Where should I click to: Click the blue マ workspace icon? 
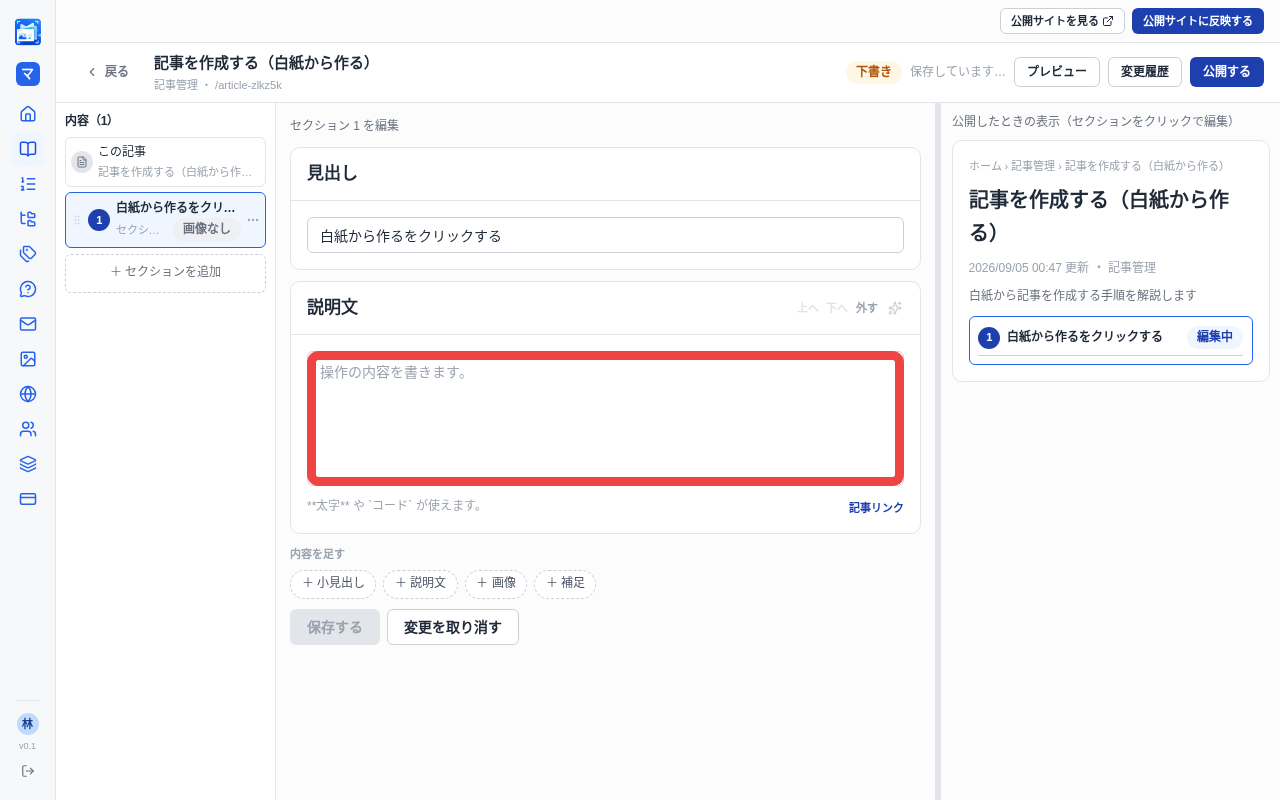pyautogui.click(x=28, y=74)
